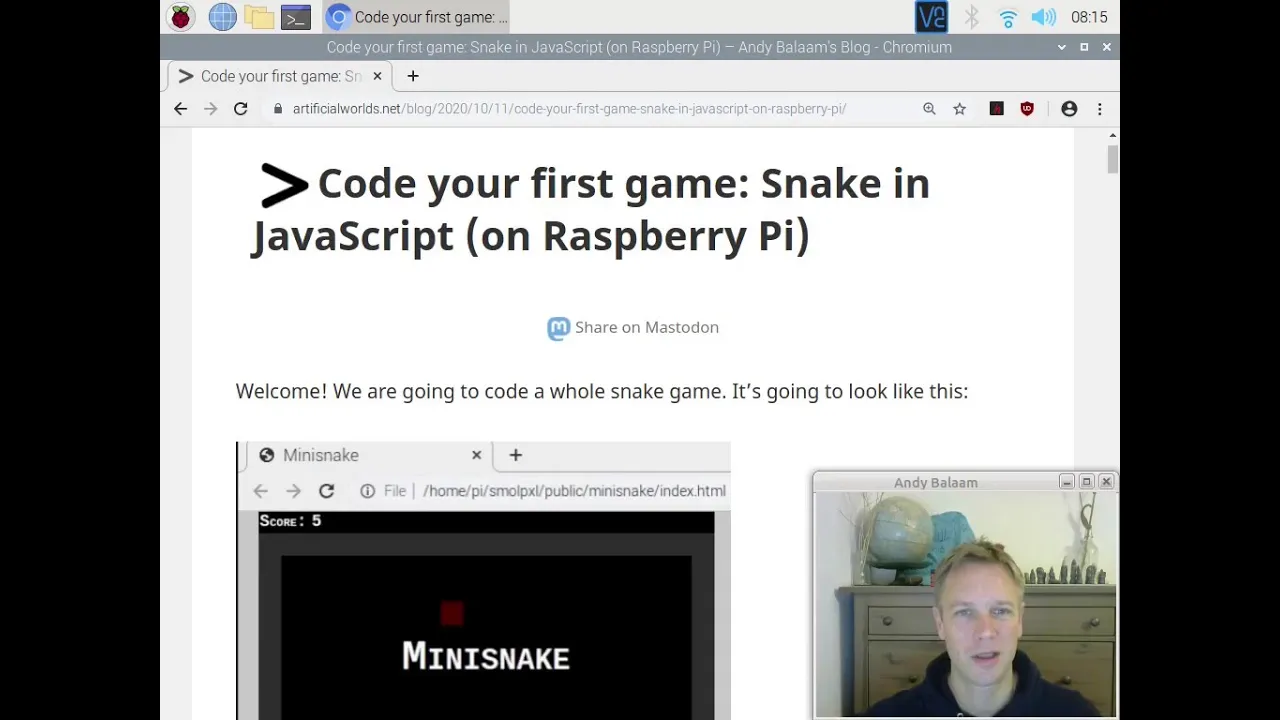Focus the artificialworlds.net address bar
1280x720 pixels.
[569, 109]
